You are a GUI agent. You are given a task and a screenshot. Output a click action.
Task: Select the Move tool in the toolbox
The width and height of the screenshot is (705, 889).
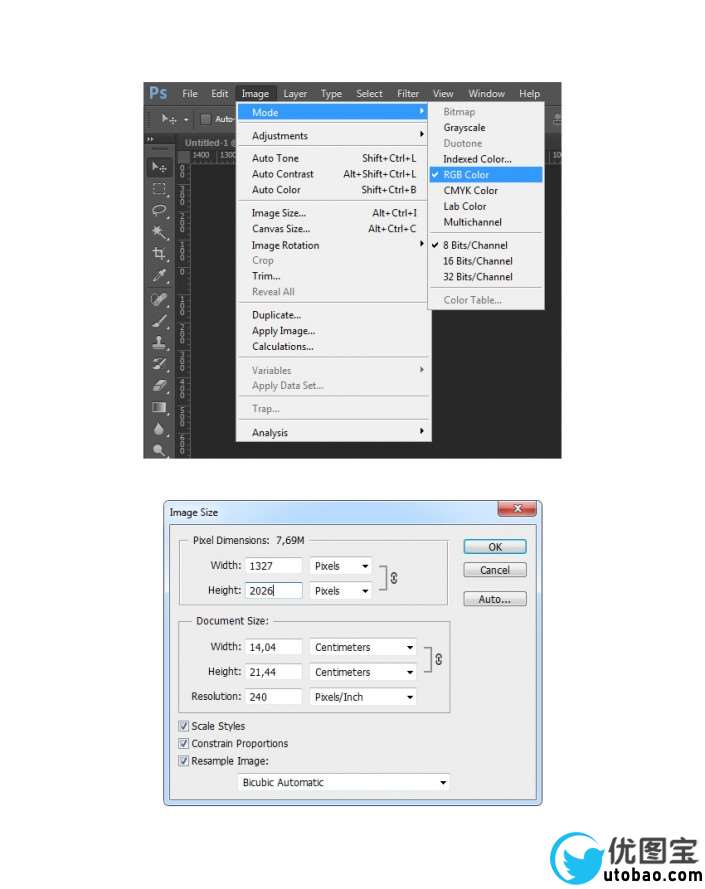(x=159, y=167)
